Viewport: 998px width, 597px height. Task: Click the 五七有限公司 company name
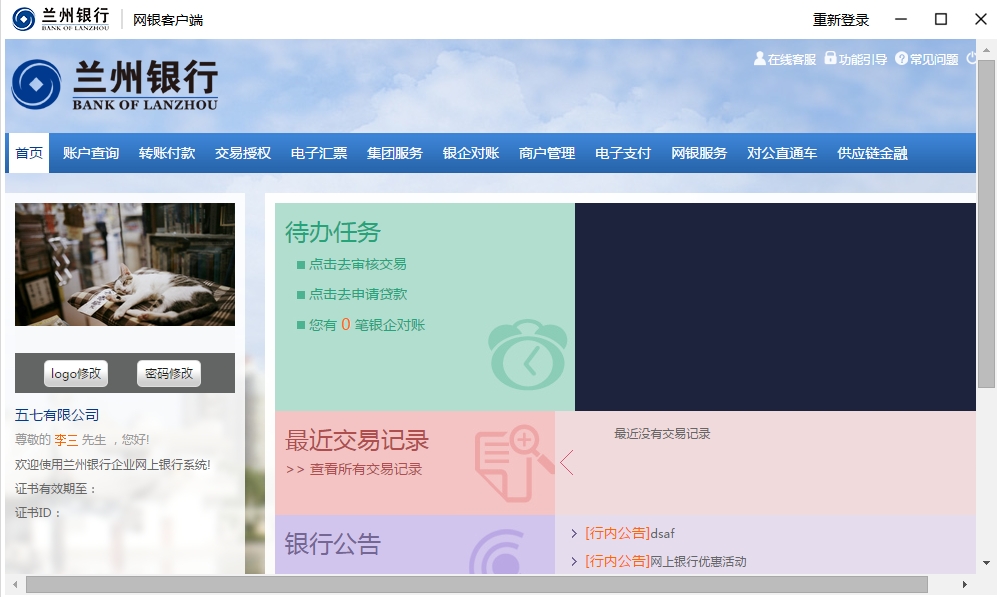tap(57, 416)
